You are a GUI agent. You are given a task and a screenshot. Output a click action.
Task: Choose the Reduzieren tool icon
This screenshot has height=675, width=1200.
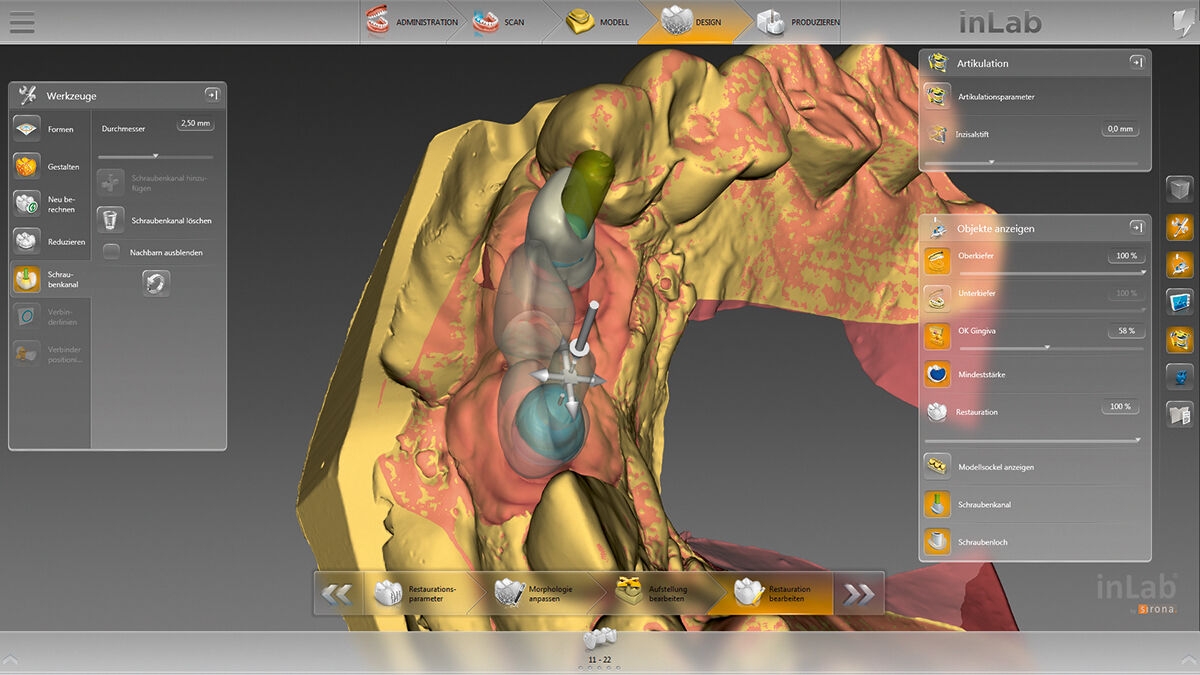point(27,241)
